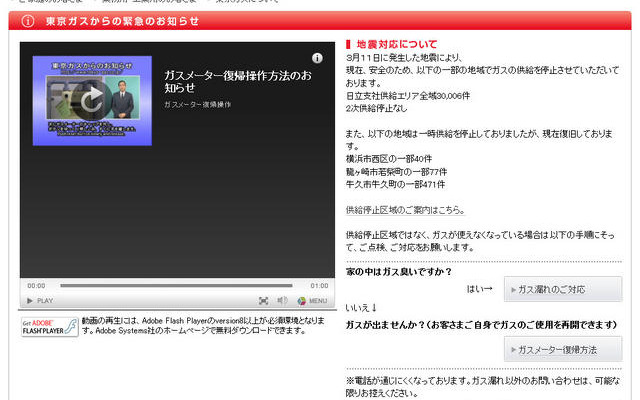This screenshot has height=400, width=640.
Task: Click the ガス漏れのご対応 button
Action: pos(563,289)
